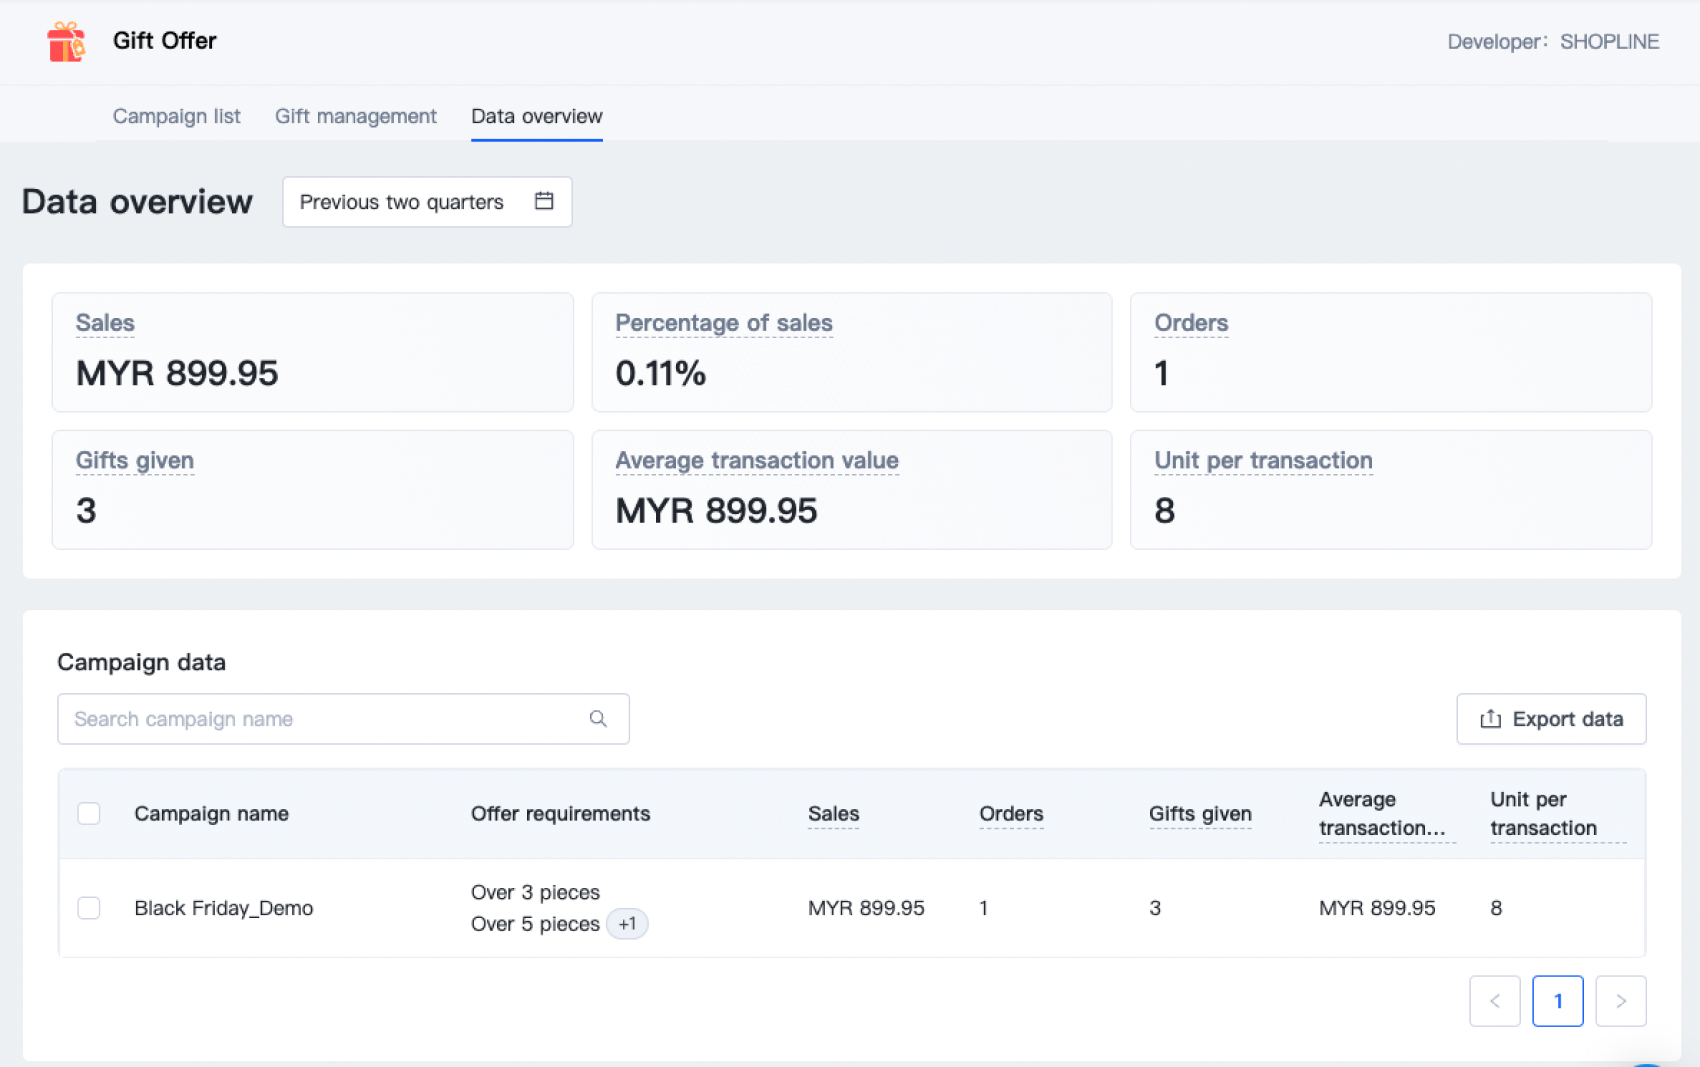The width and height of the screenshot is (1700, 1067).
Task: Expand the +1 offer requirements badge
Action: click(x=627, y=924)
